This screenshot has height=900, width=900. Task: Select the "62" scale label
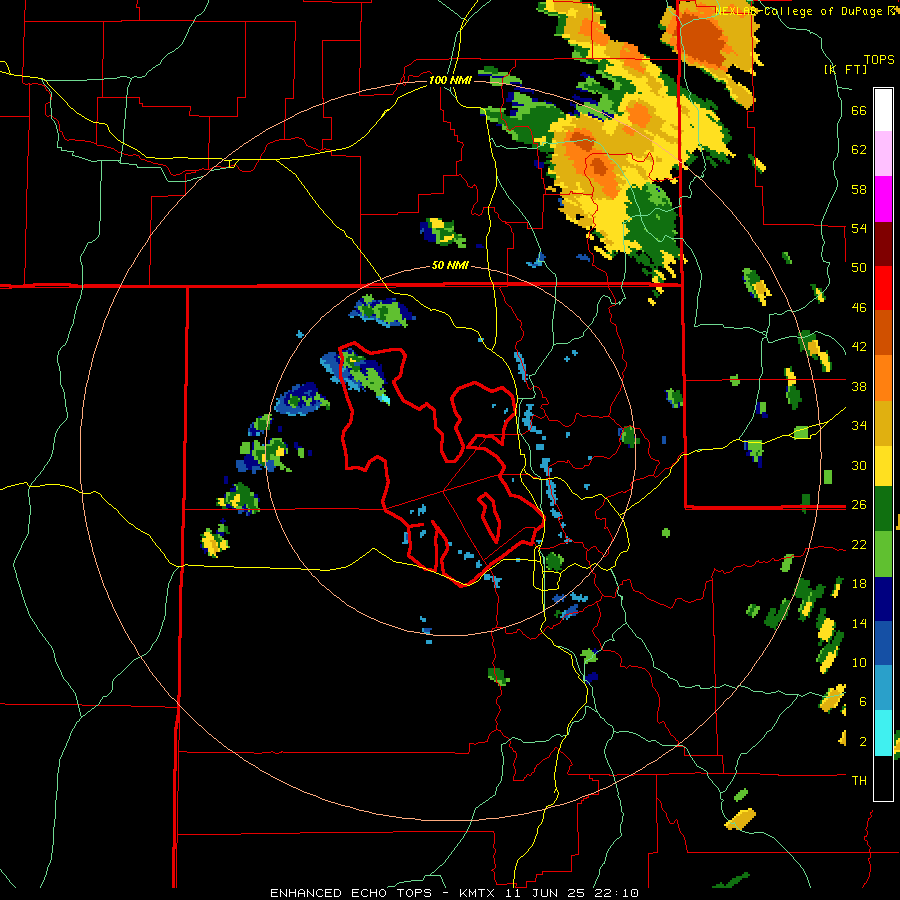859,150
